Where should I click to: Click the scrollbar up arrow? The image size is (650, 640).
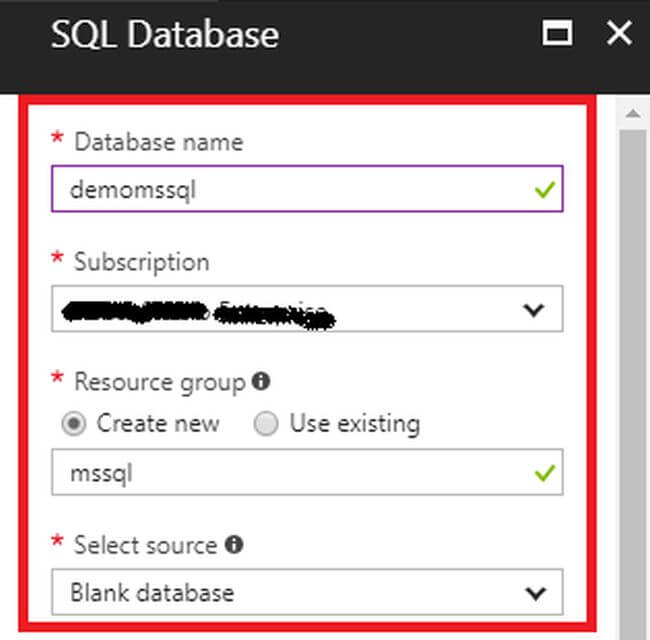coord(631,113)
